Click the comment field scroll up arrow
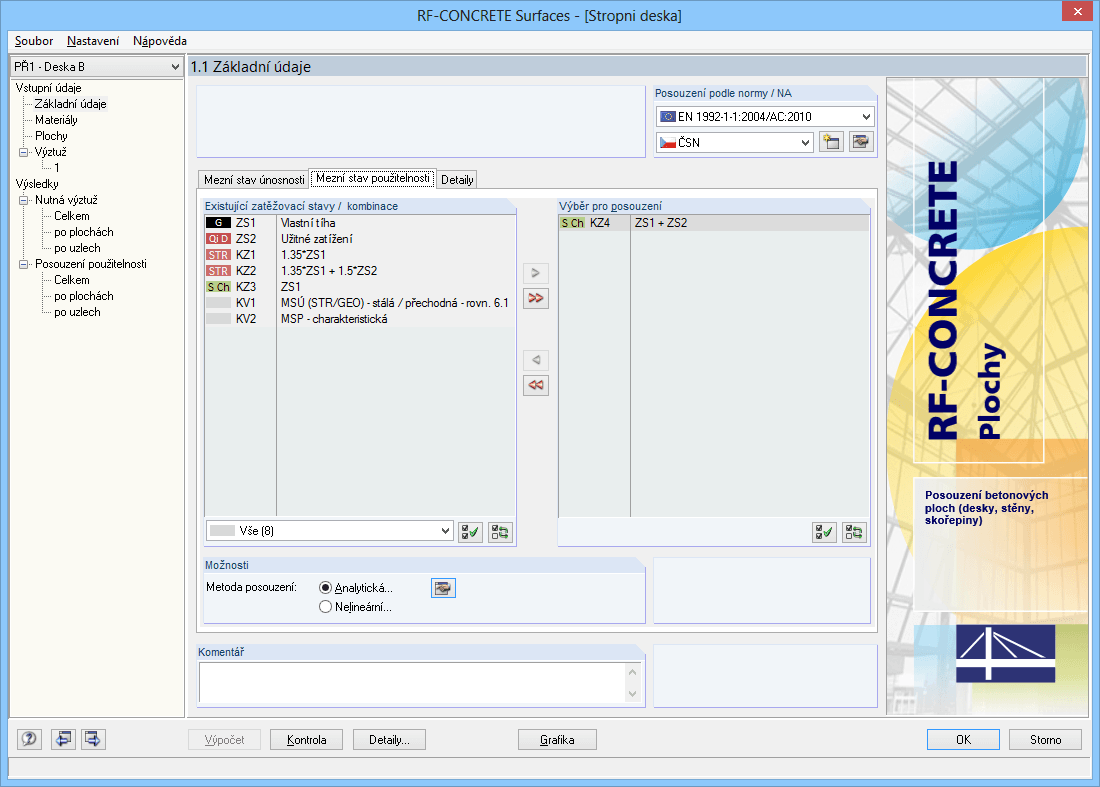 tap(633, 672)
